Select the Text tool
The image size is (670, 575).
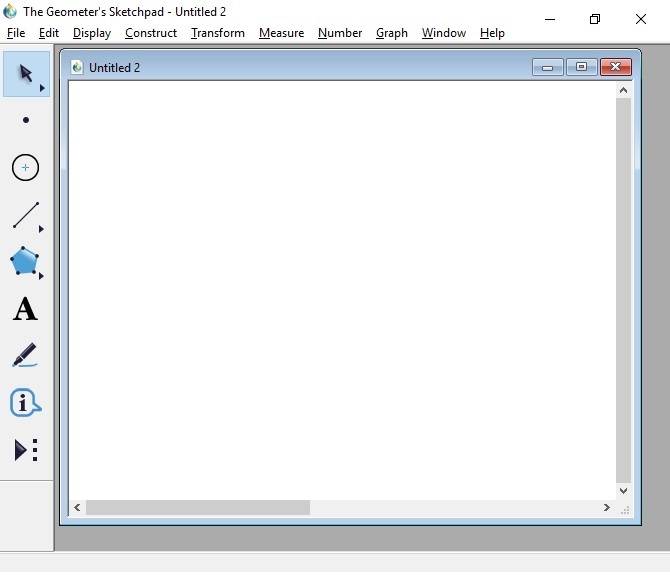tap(25, 309)
